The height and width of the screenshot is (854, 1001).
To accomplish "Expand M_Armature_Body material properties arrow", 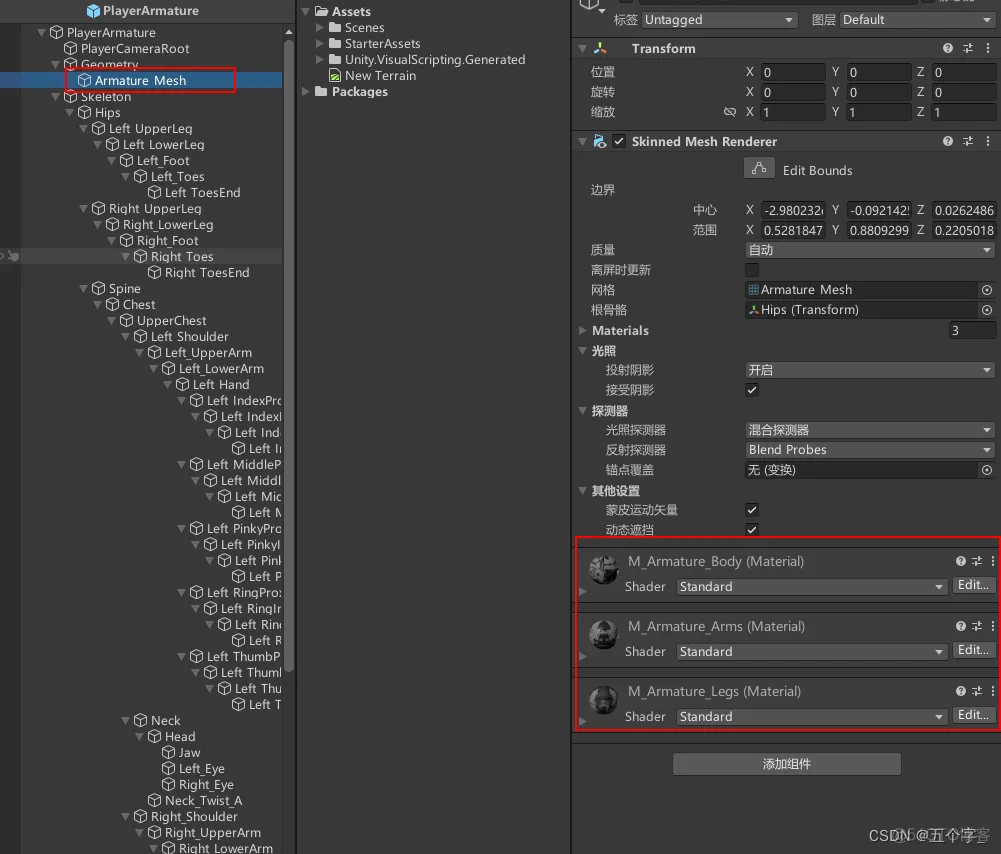I will click(x=582, y=592).
